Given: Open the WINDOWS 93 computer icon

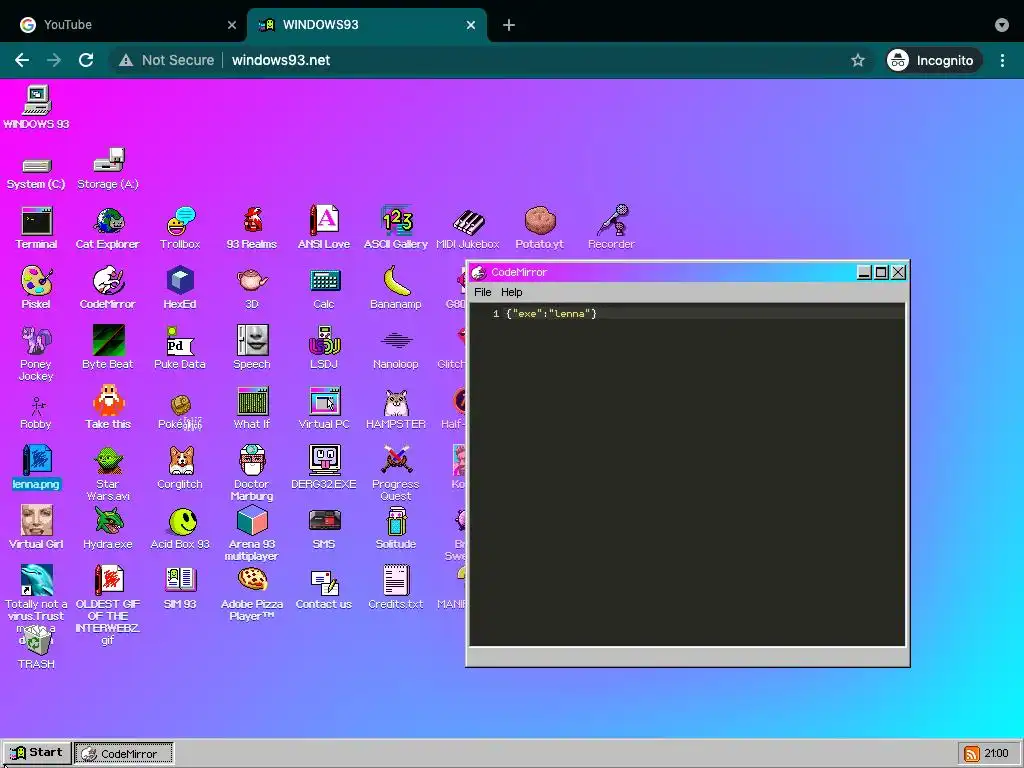Looking at the screenshot, I should coord(37,107).
